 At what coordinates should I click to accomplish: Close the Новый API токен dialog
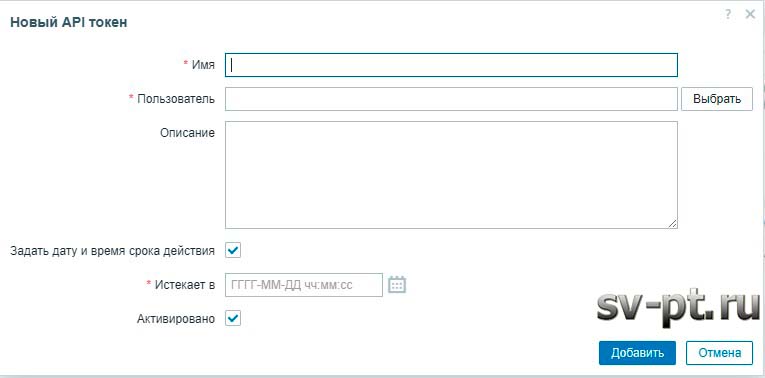(x=750, y=15)
